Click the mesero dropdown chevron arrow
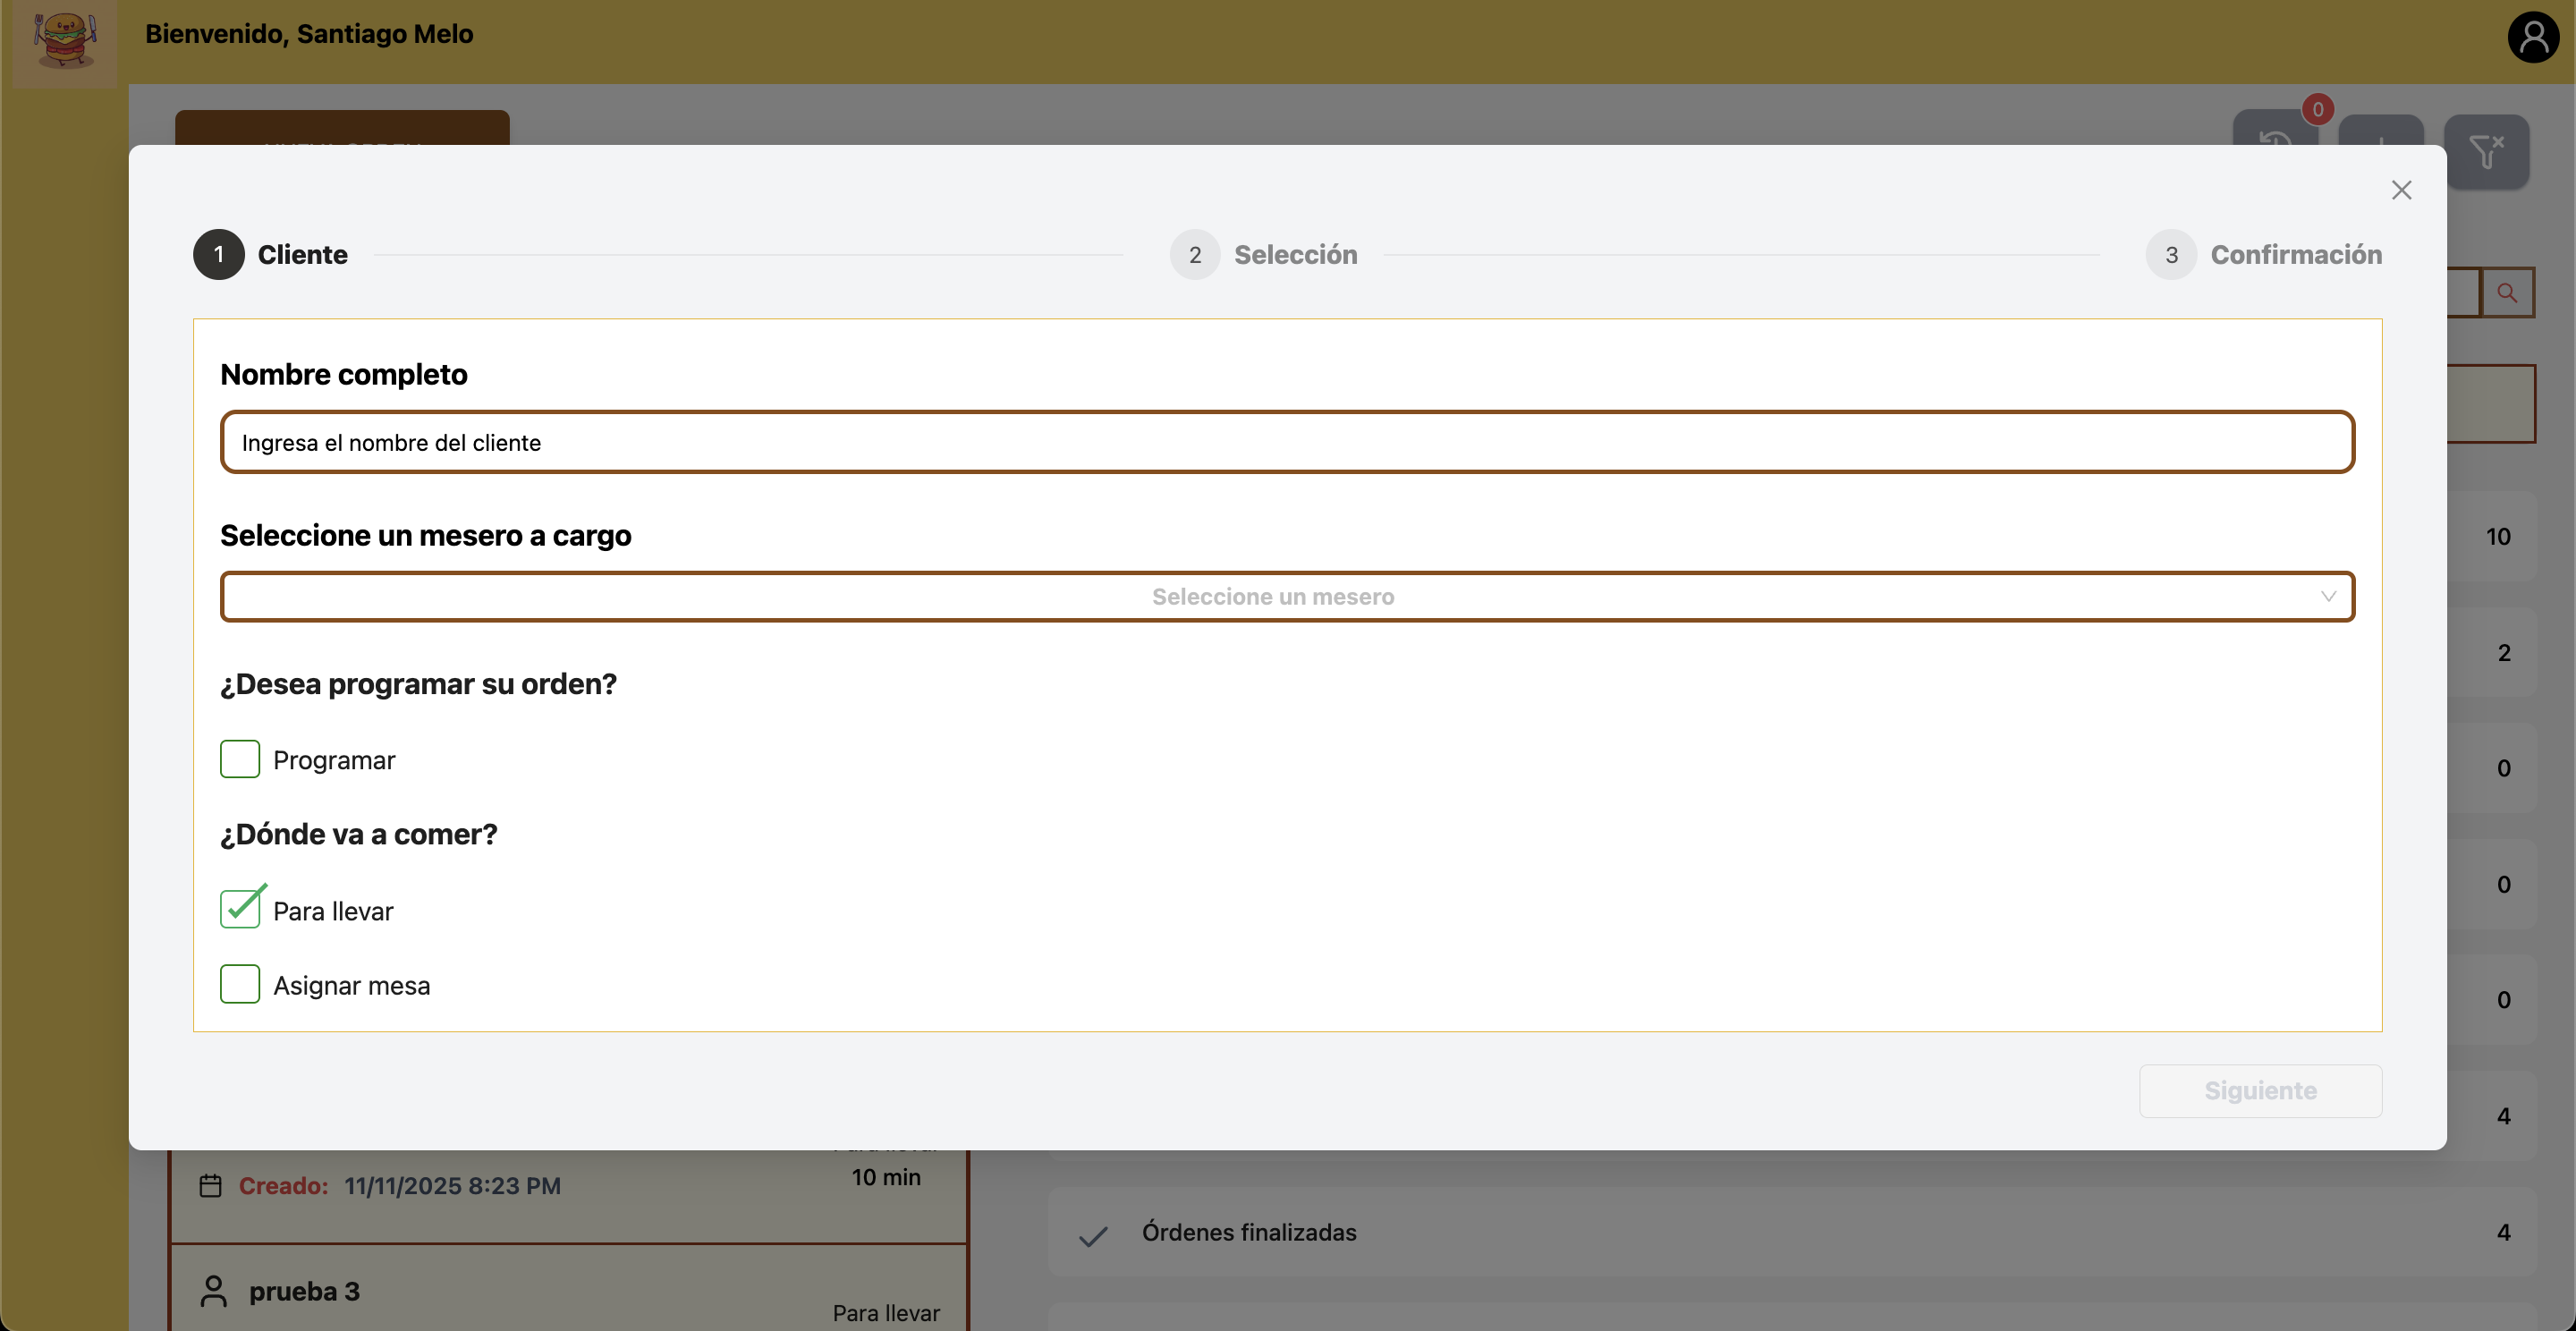The image size is (2576, 1331). pyautogui.click(x=2328, y=597)
